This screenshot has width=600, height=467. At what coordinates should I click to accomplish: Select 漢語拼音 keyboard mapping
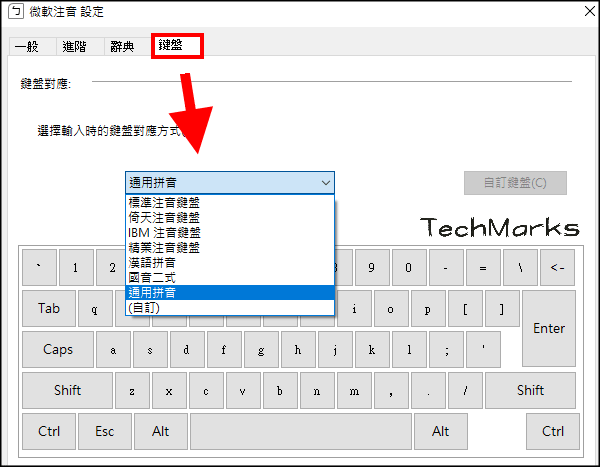(230, 262)
